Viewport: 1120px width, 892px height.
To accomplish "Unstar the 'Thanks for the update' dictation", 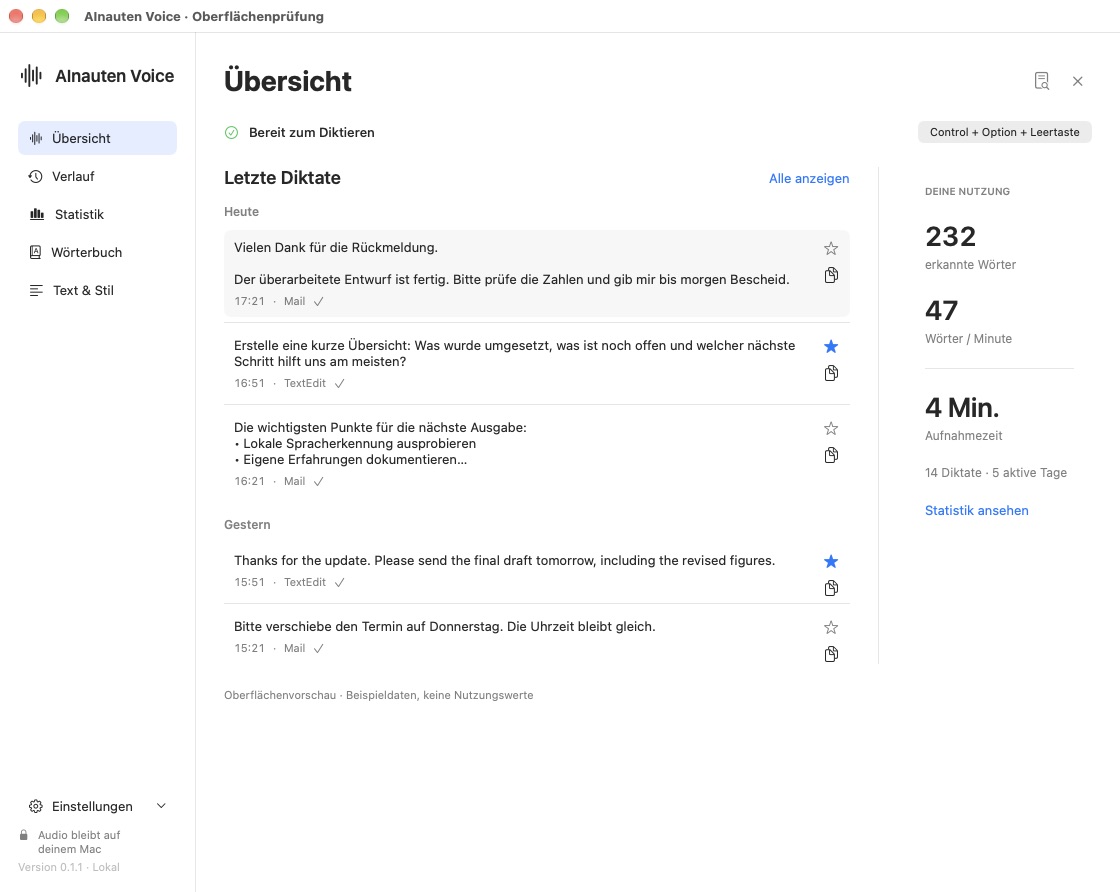I will [x=831, y=561].
